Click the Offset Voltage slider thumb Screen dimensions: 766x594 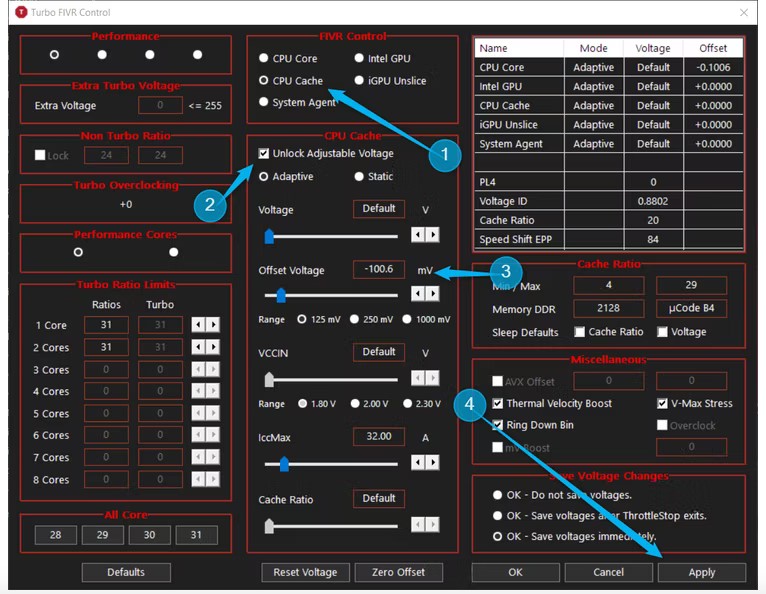pos(281,295)
